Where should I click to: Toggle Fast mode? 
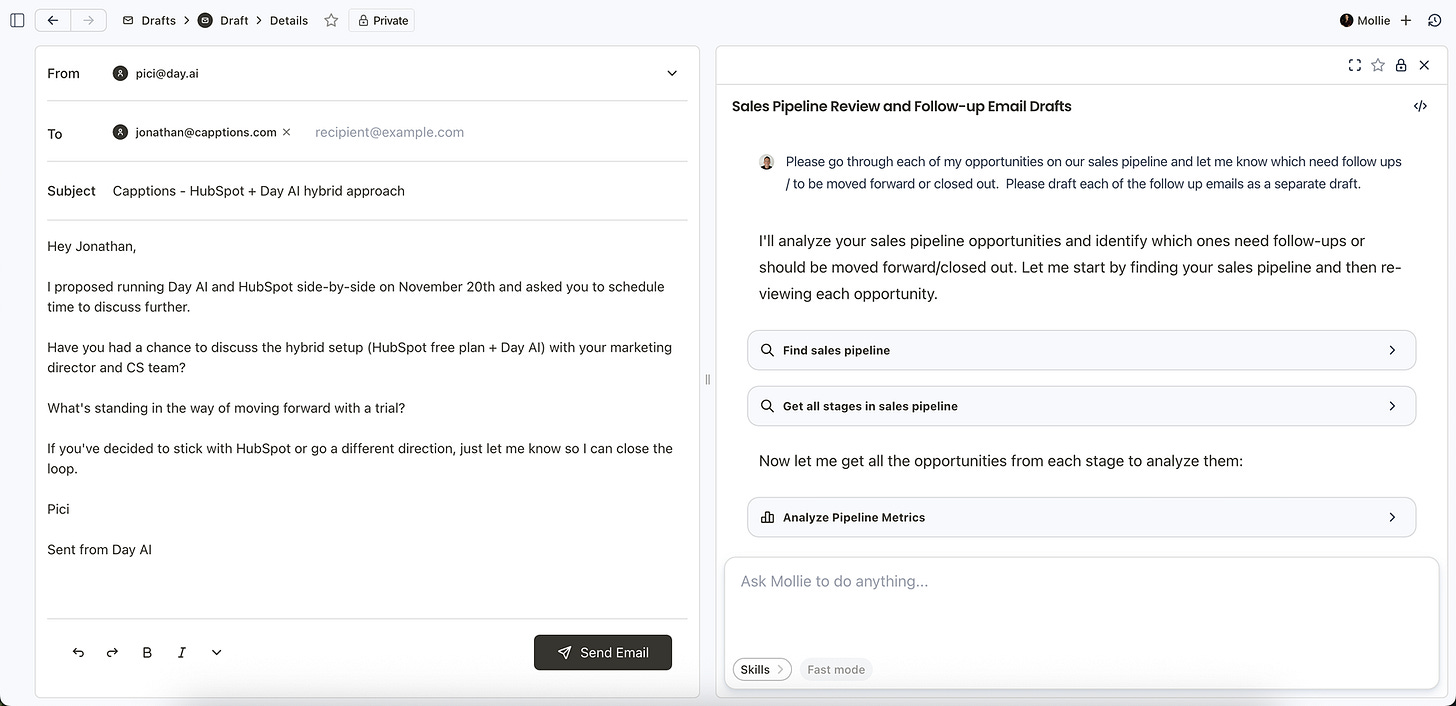tap(836, 669)
